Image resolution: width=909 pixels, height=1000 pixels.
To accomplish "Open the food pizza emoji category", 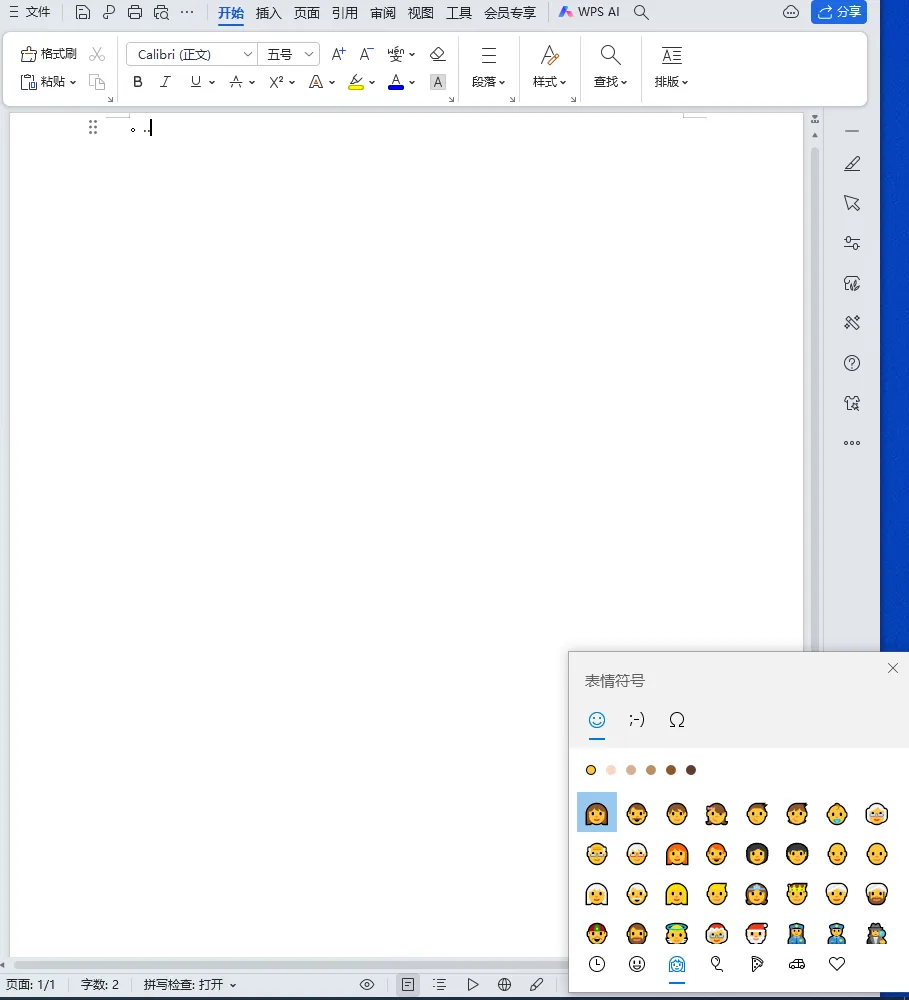I will 757,964.
